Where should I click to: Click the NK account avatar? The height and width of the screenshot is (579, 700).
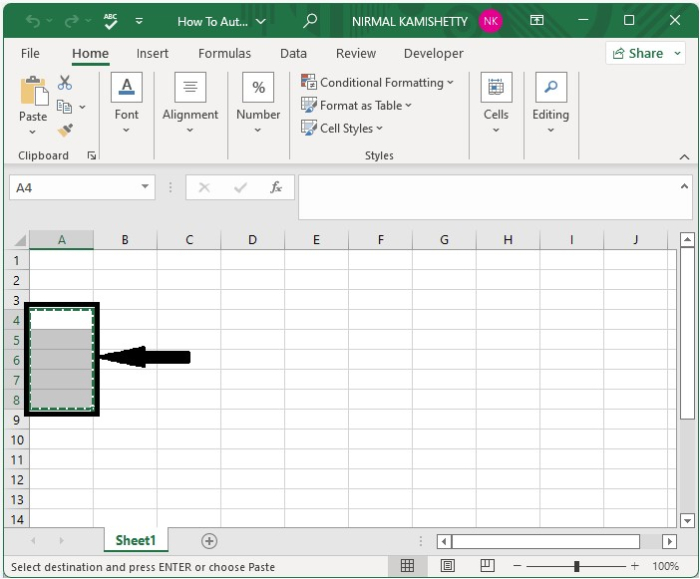coord(491,21)
